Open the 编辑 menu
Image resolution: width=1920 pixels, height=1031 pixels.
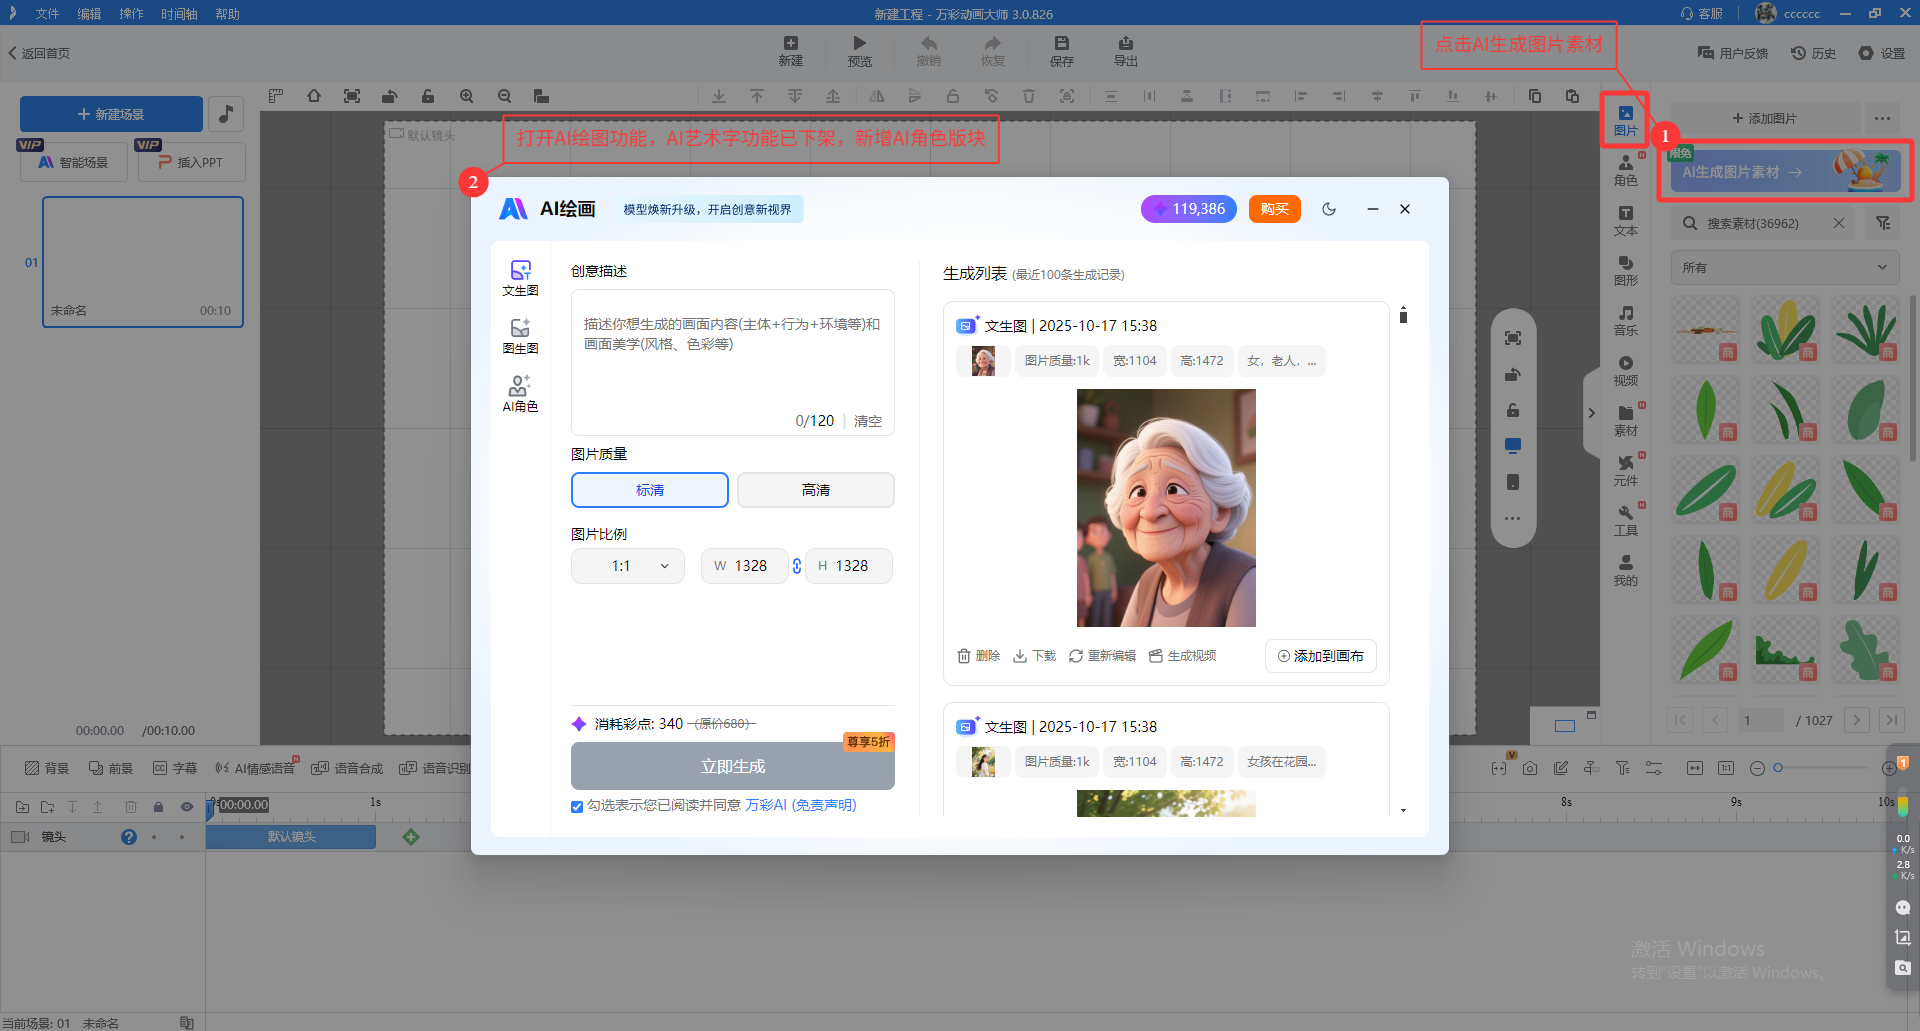point(89,14)
